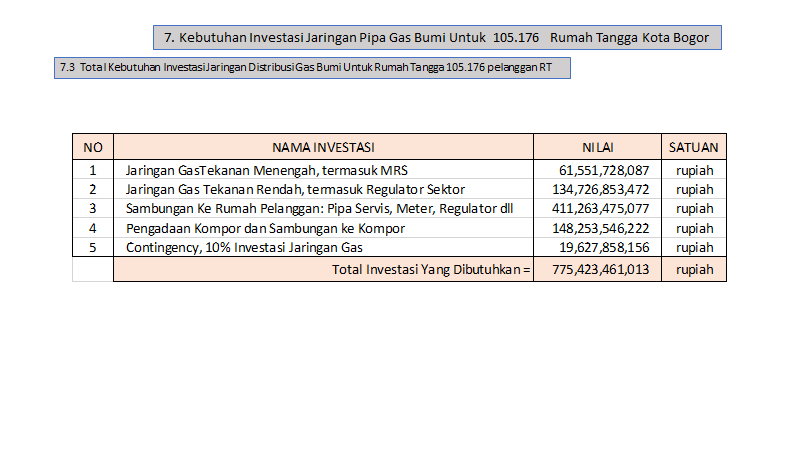Select value 61,551,728,087
Image resolution: width=800 pixels, height=450 pixels.
tap(597, 170)
